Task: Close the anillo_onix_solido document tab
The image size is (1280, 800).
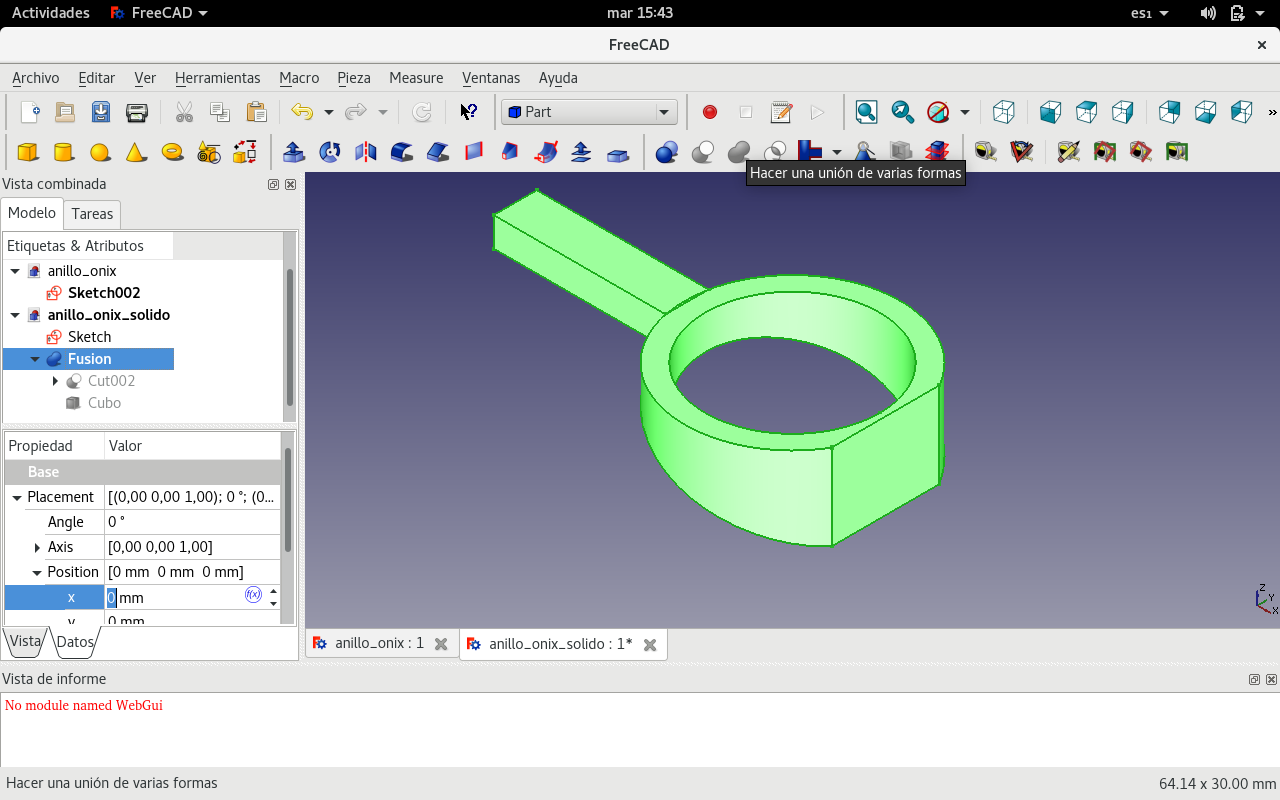Action: 650,645
